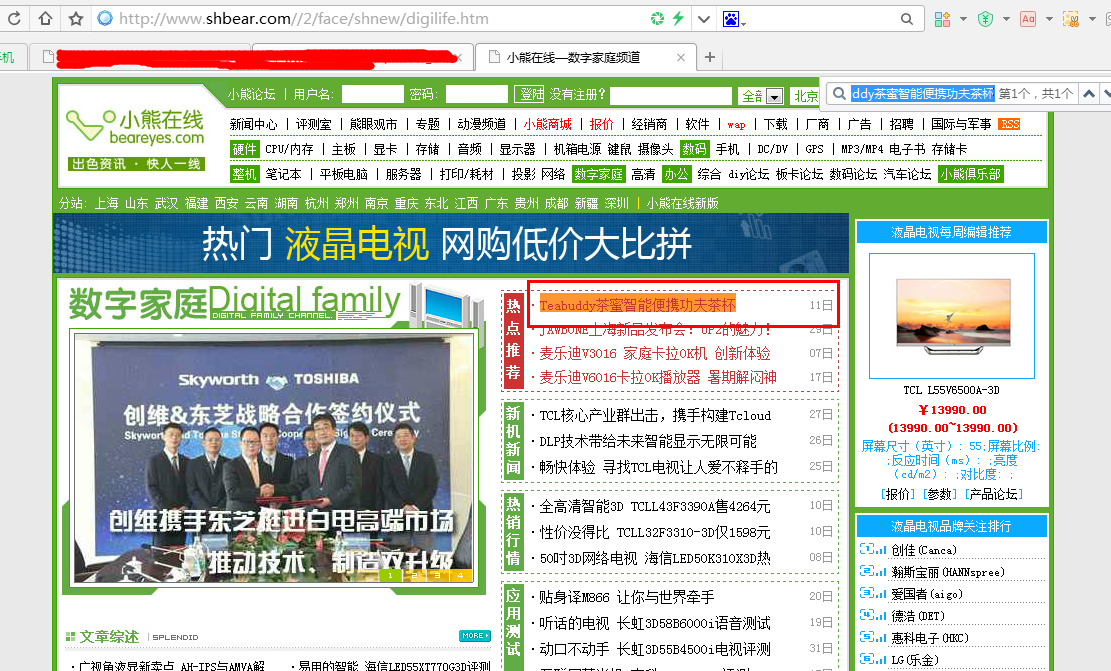Click the green shield payment protection icon

(x=985, y=18)
